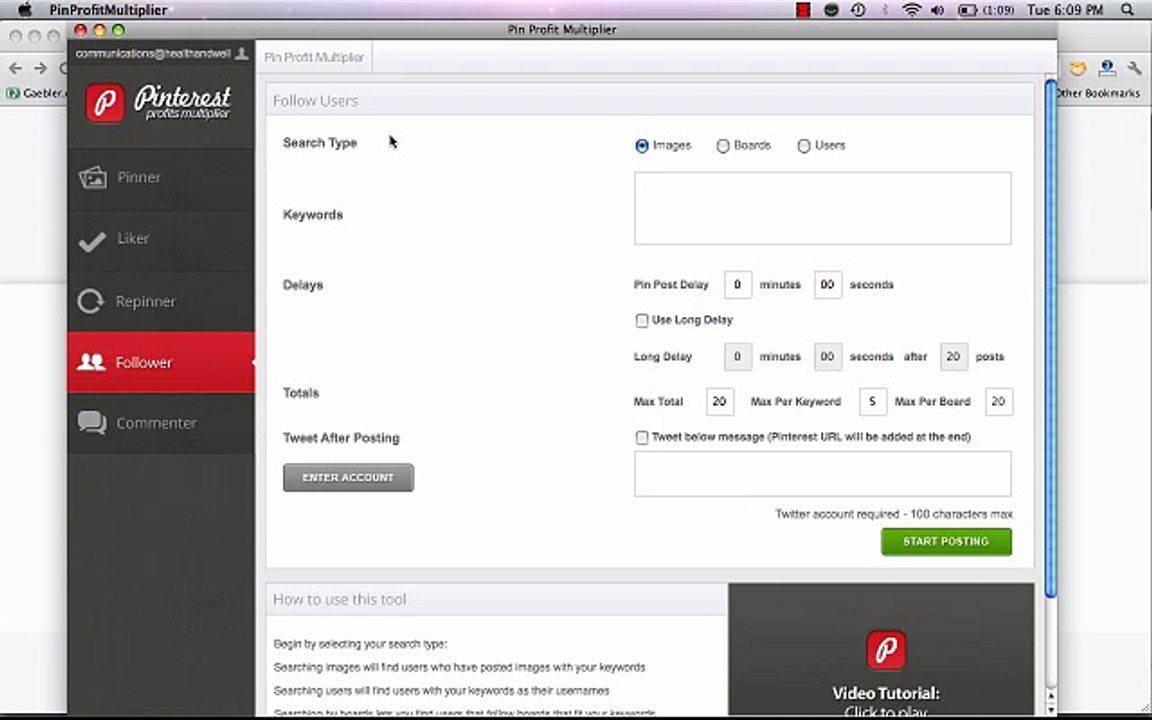Select the Follower sidebar item

161,362
